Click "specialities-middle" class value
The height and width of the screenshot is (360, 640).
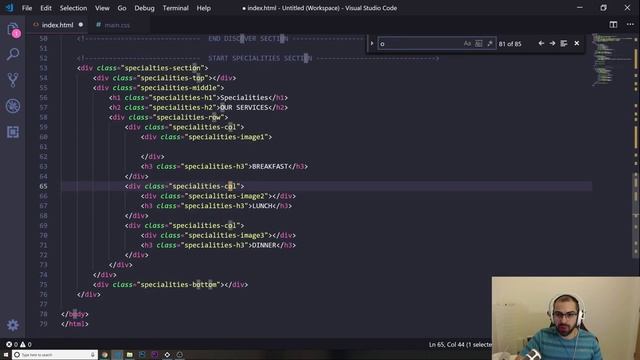(178, 88)
